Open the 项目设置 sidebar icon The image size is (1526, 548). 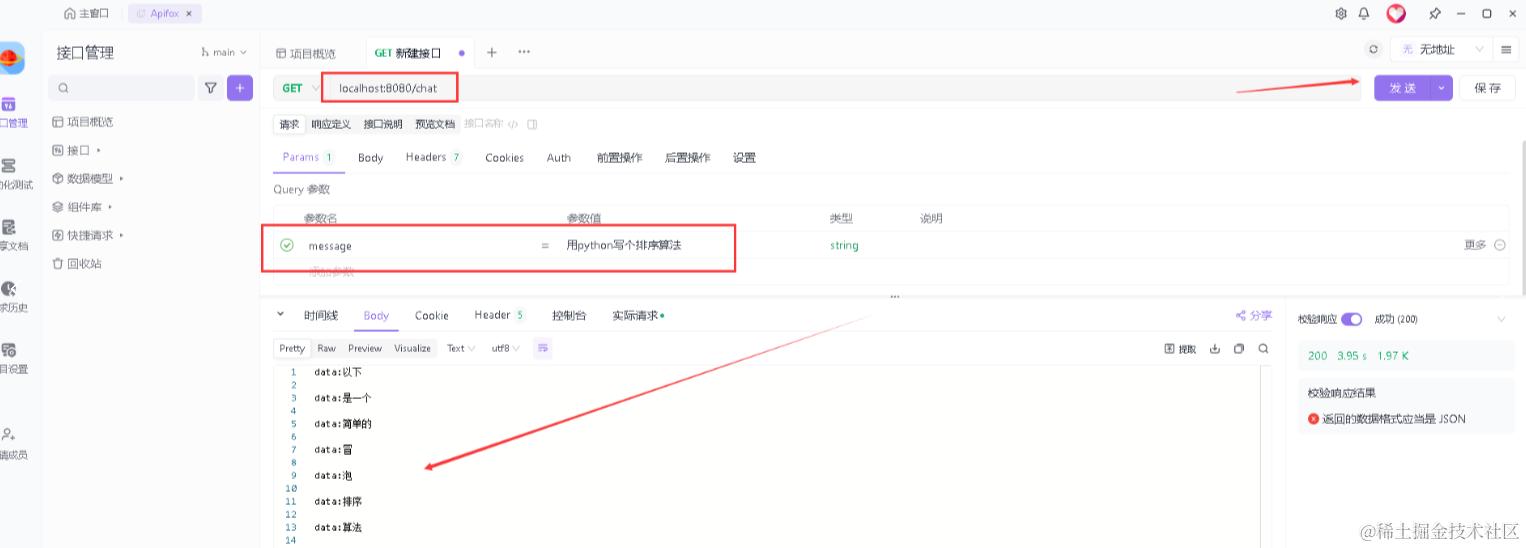tap(9, 350)
